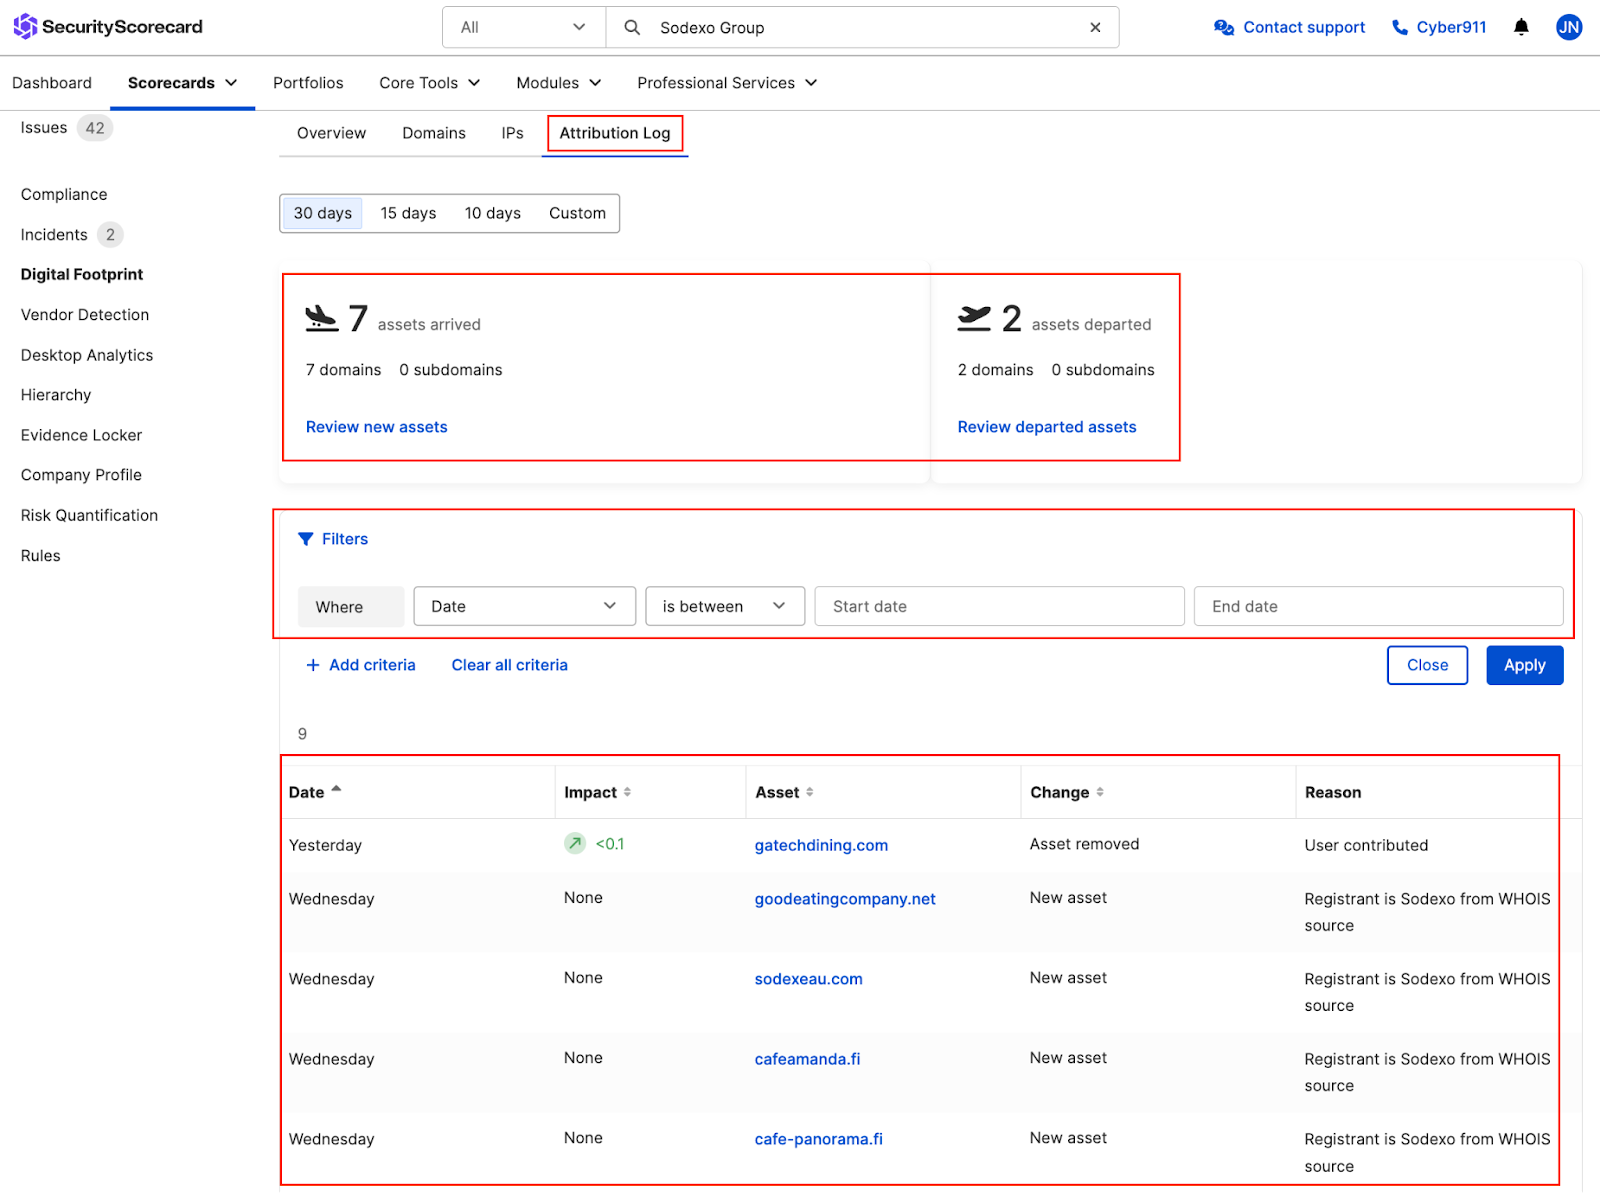Open Risk Quantification in the sidebar
This screenshot has width=1600, height=1193.
click(x=89, y=515)
